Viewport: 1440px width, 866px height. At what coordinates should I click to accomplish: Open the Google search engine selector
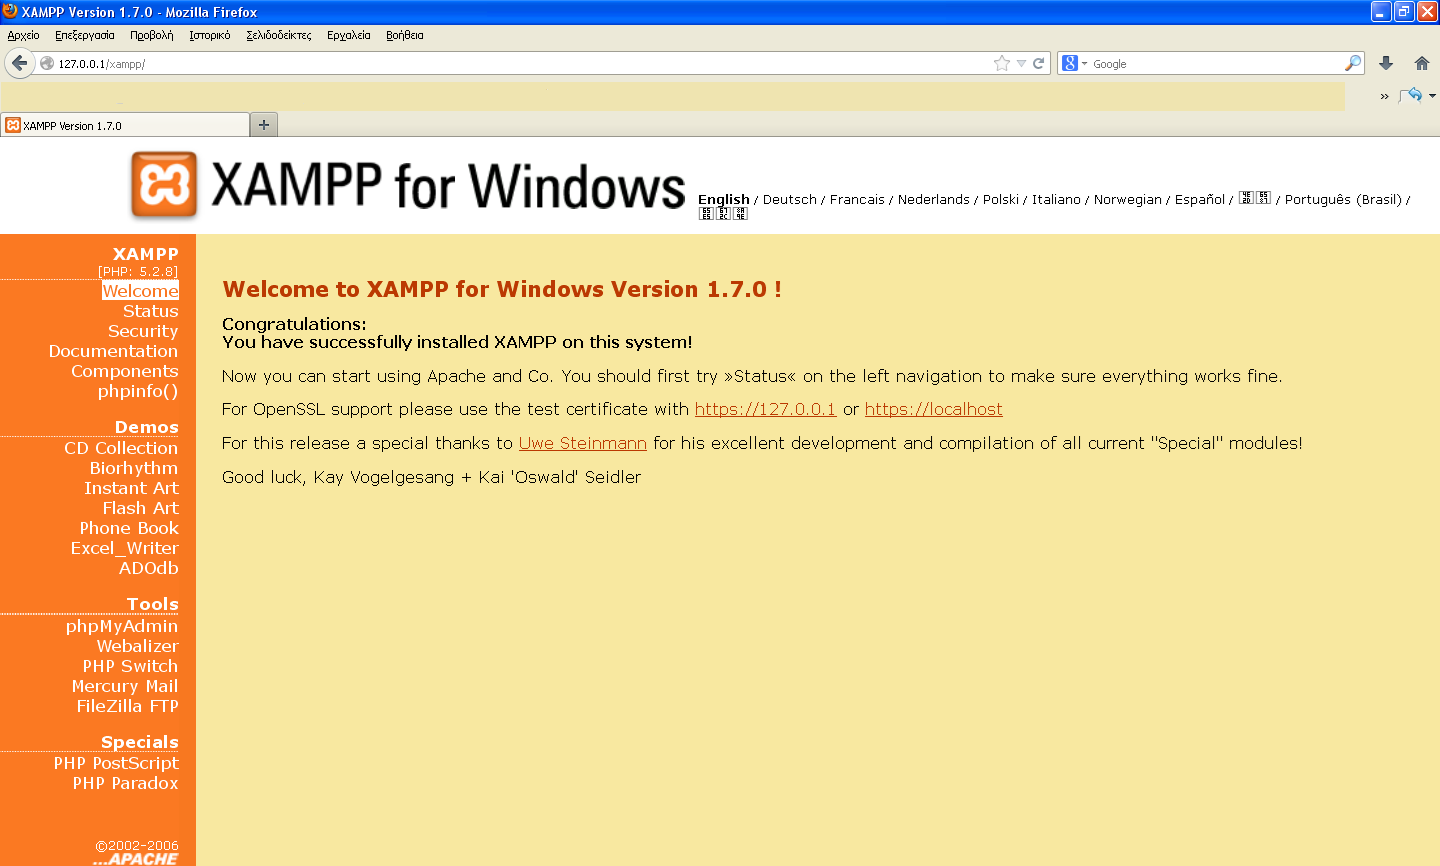[x=1075, y=63]
